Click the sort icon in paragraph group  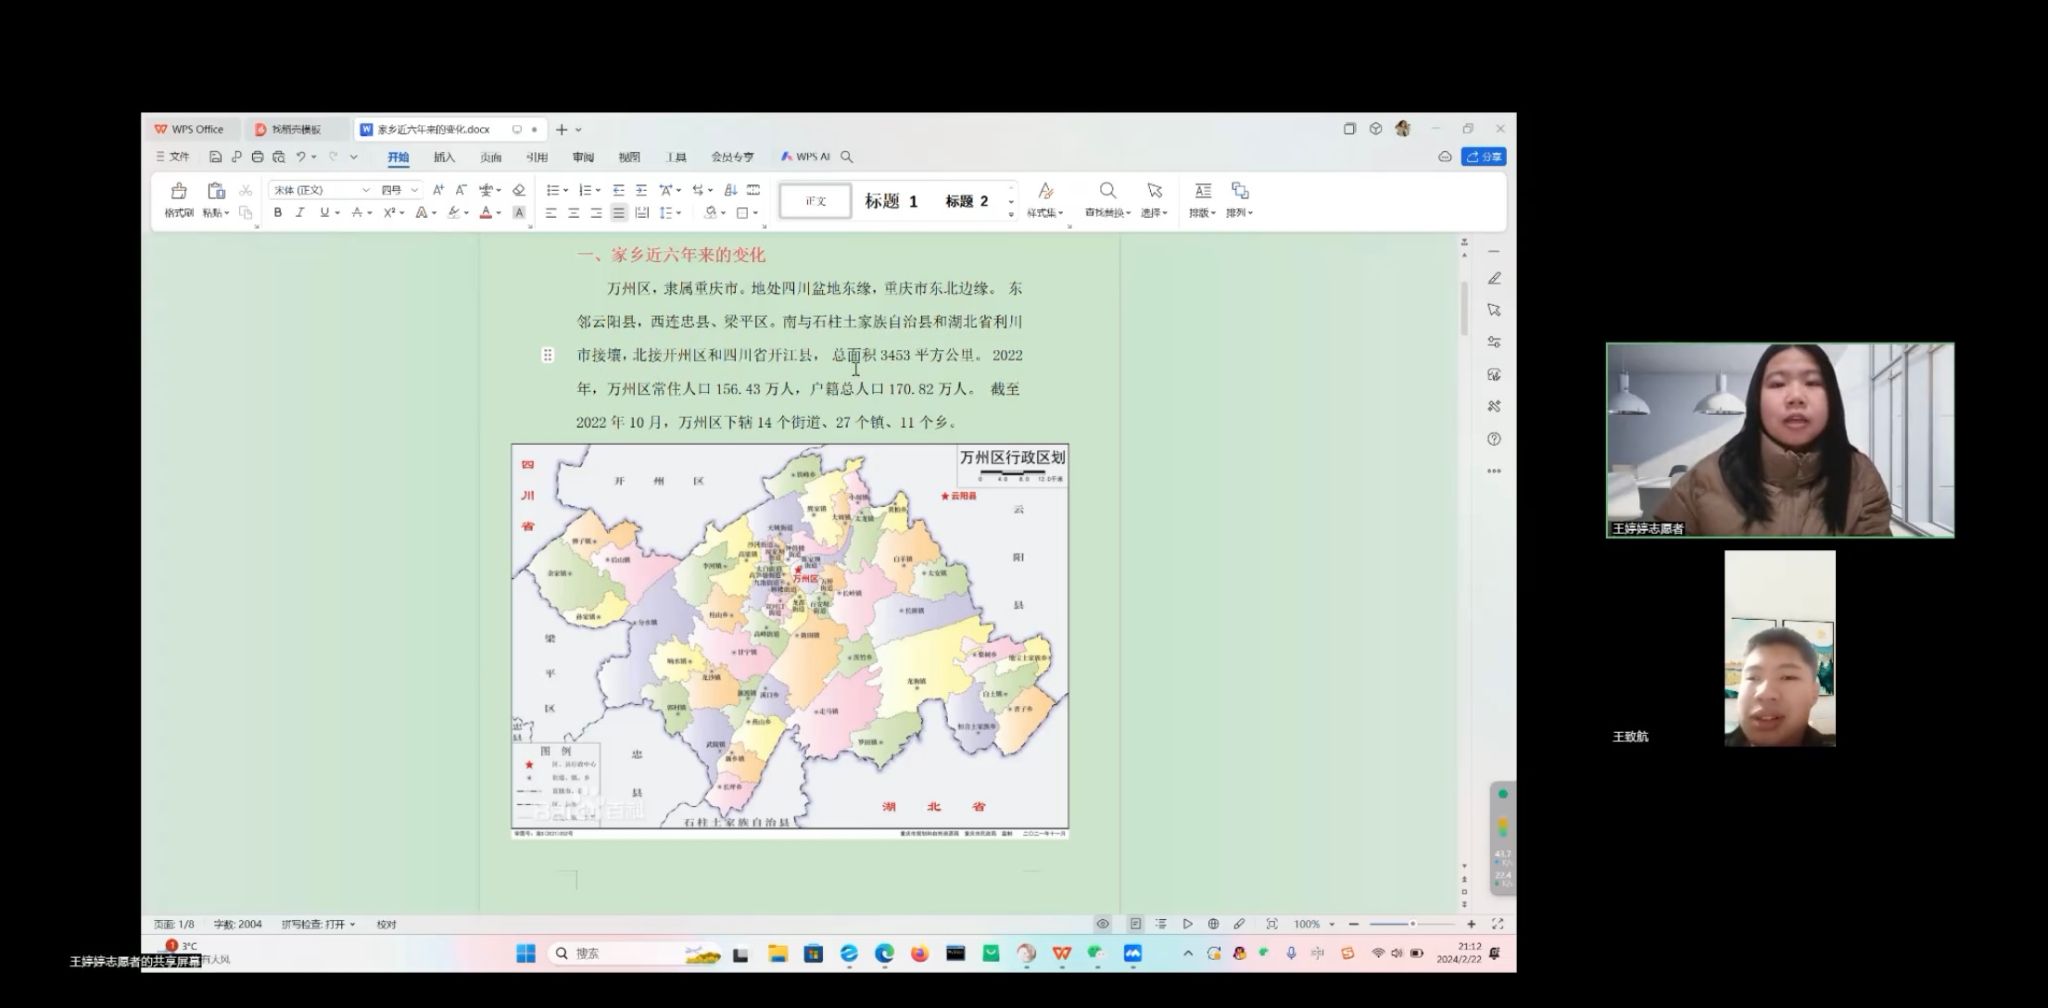pos(730,190)
